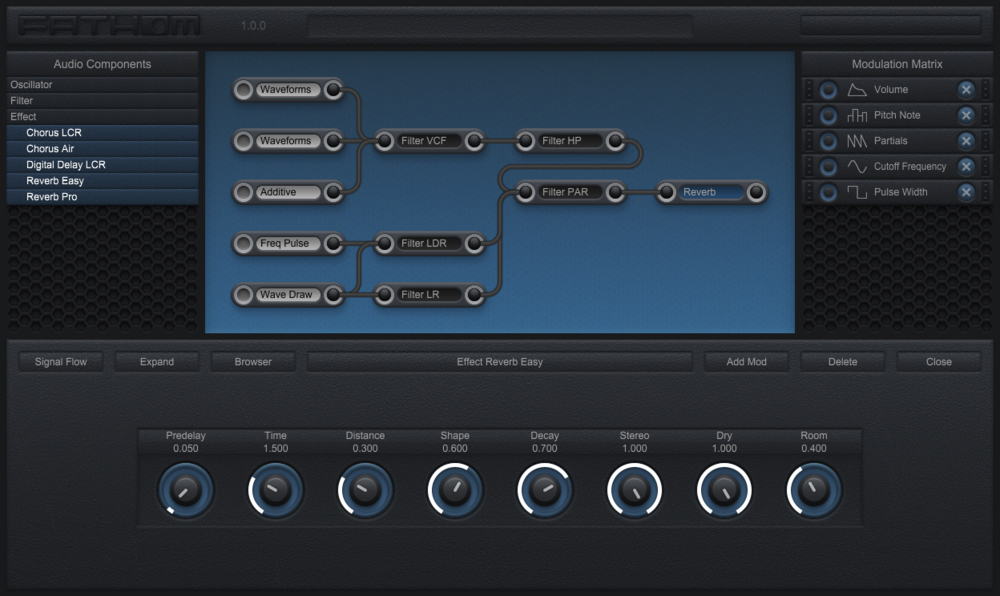Click the Modulation Matrix panel header
The image size is (1000, 596).
click(x=897, y=64)
